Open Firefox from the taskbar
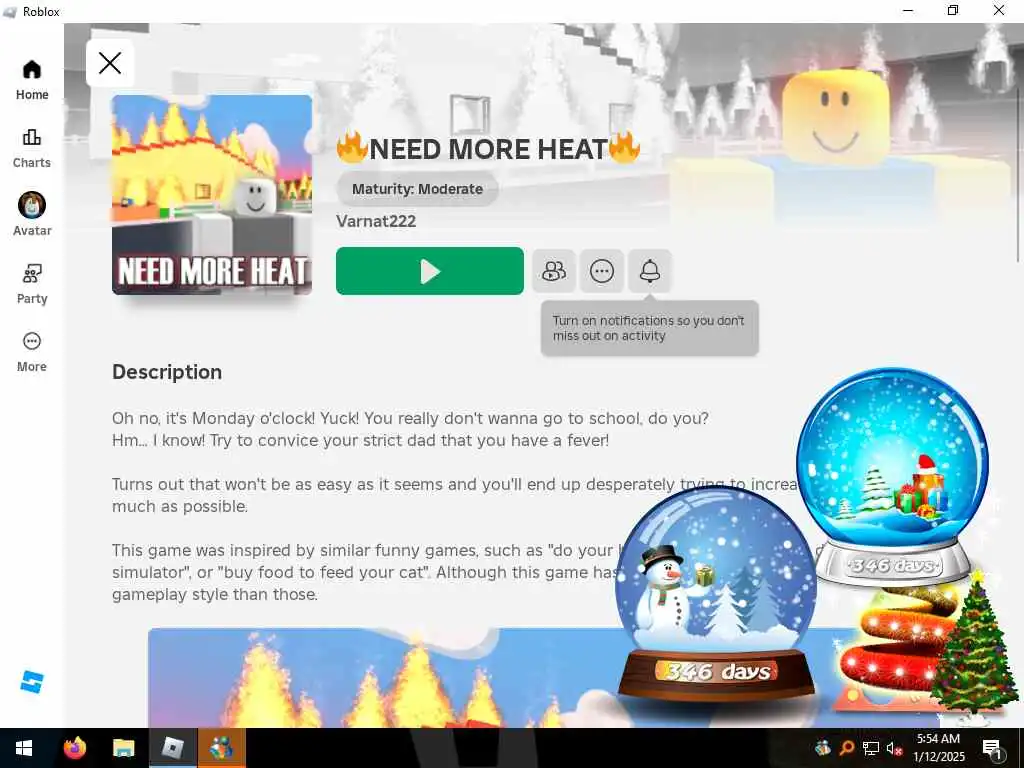 tap(75, 748)
